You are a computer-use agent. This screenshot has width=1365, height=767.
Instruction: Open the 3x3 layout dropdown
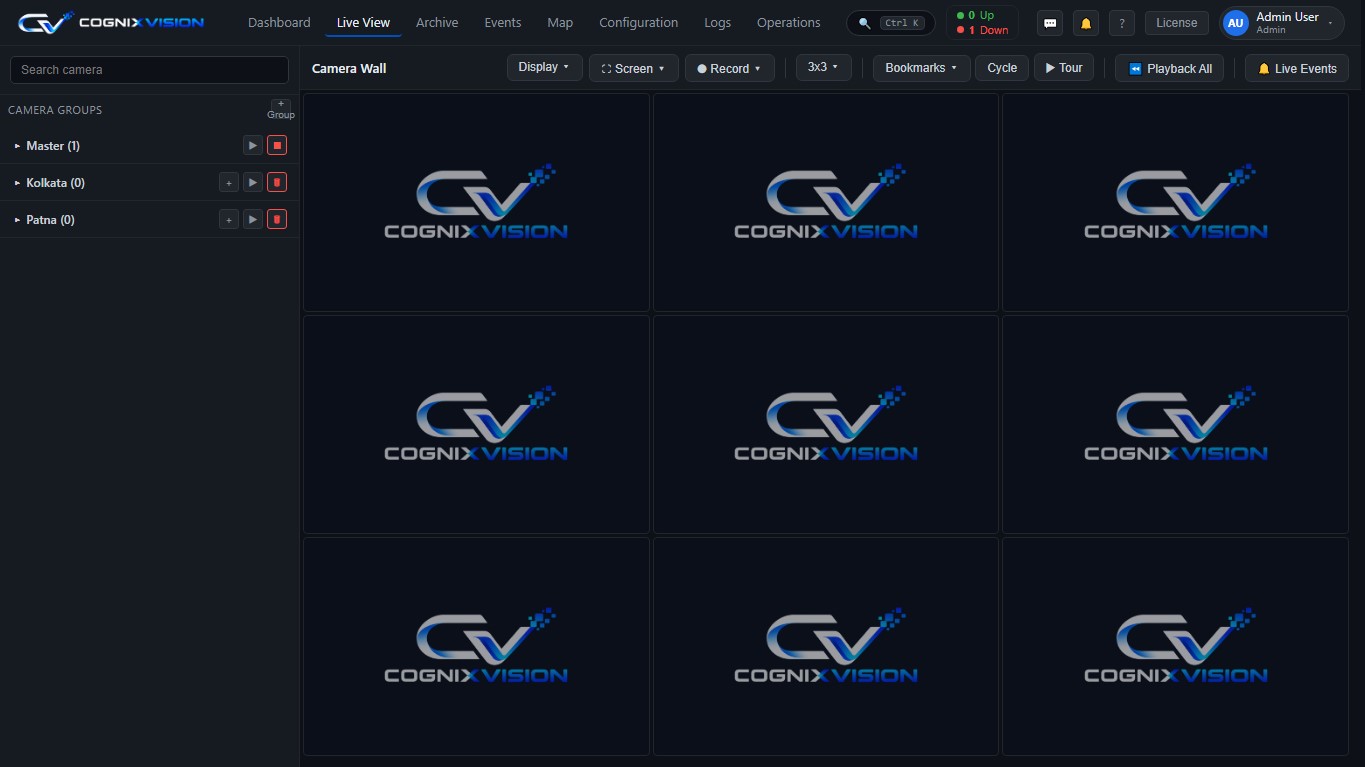(x=823, y=67)
